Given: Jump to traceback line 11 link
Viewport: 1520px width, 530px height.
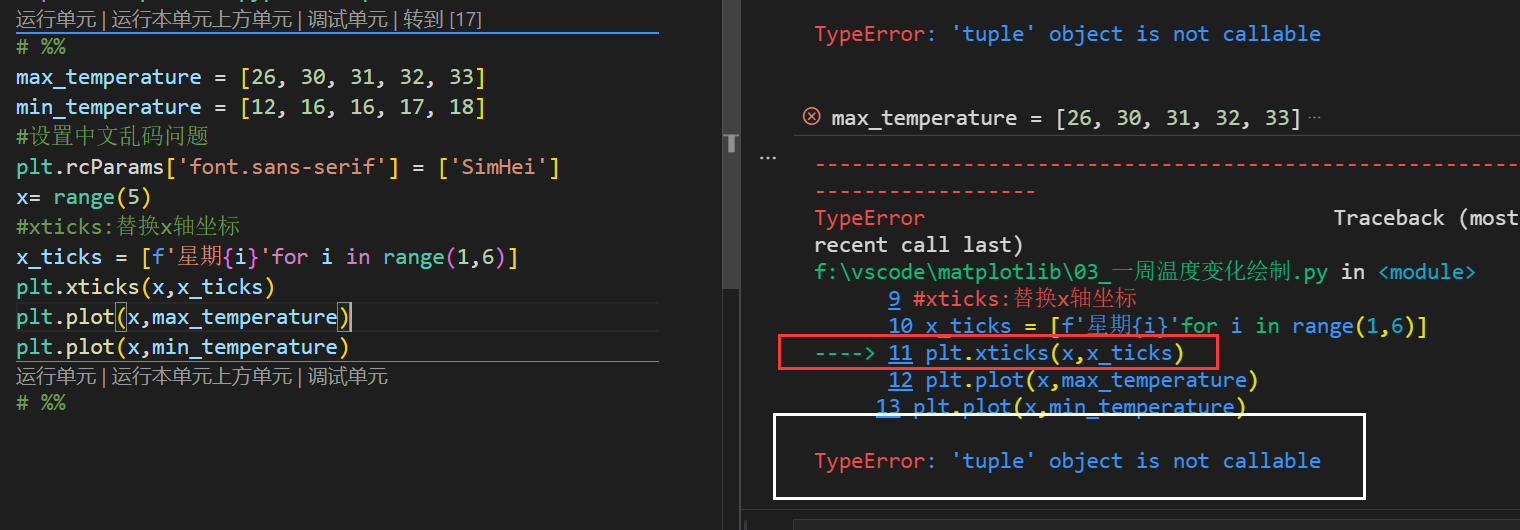Looking at the screenshot, I should pos(900,353).
